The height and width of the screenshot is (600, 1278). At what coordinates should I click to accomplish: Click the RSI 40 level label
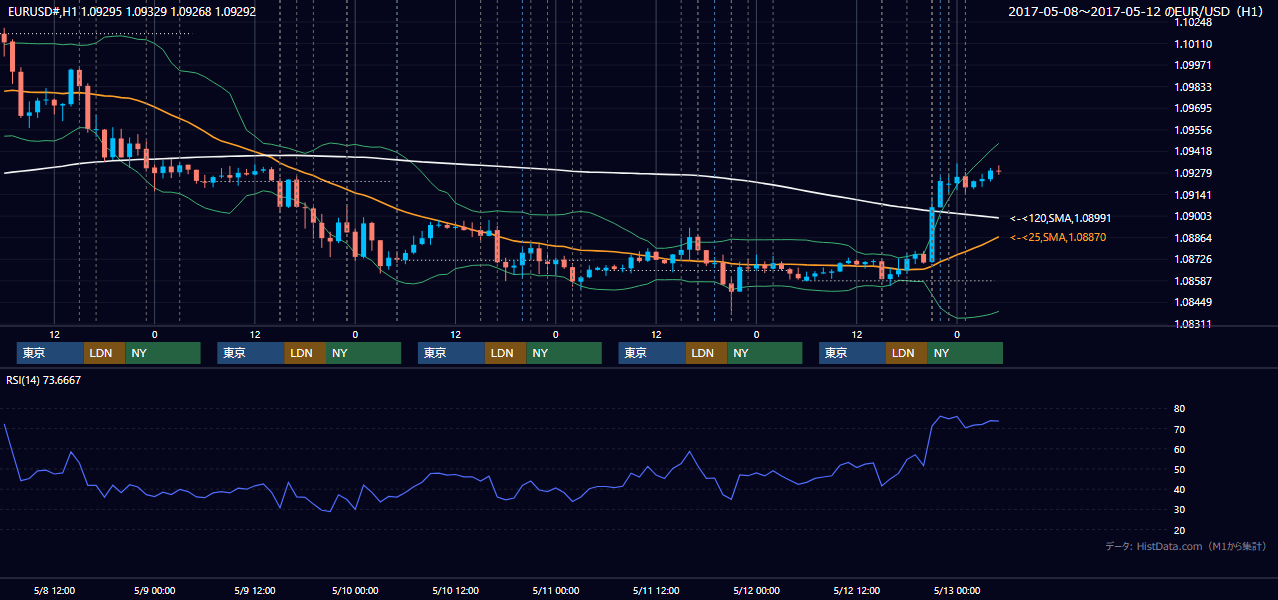click(x=1180, y=490)
